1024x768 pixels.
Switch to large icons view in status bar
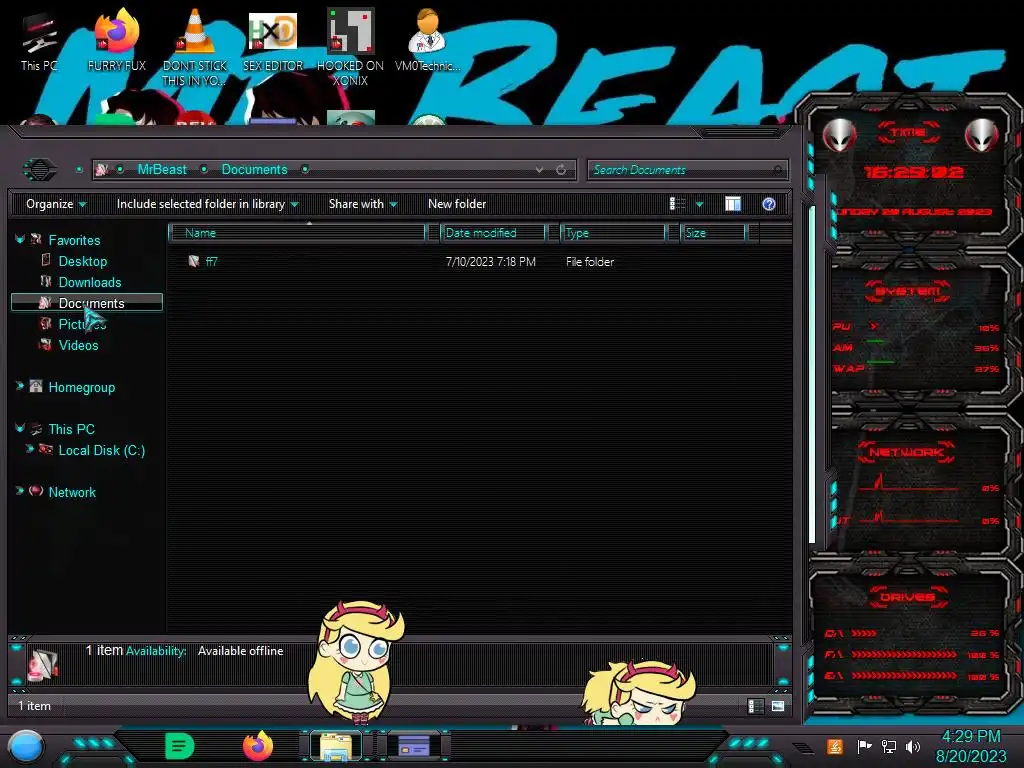point(778,706)
